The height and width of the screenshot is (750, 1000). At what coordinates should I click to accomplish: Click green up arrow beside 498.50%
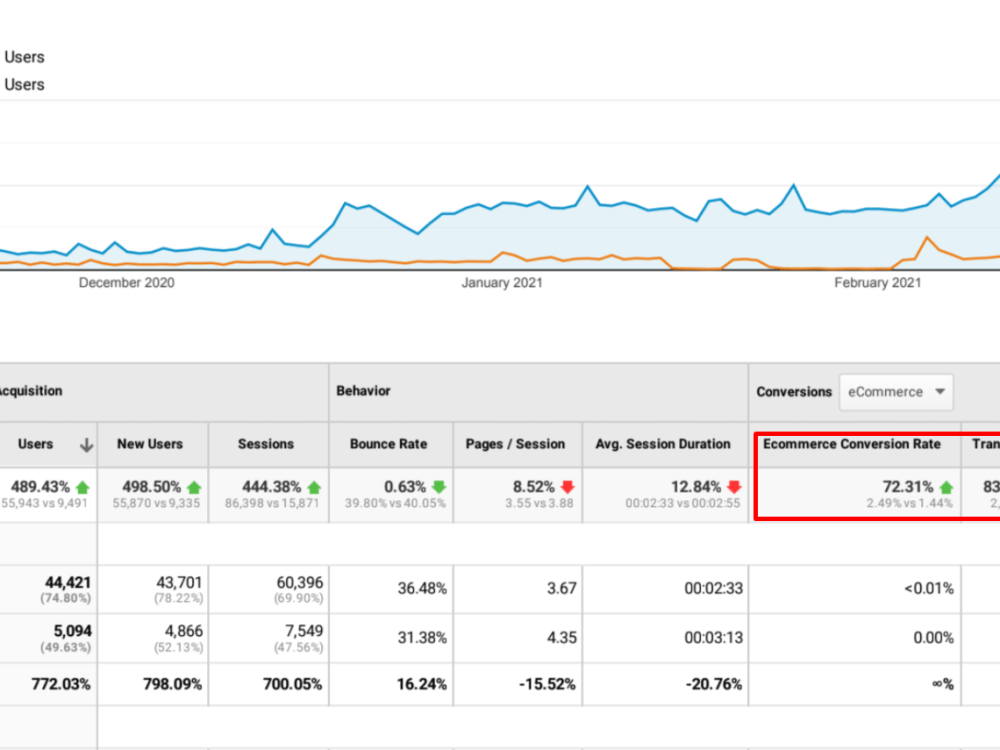194,488
